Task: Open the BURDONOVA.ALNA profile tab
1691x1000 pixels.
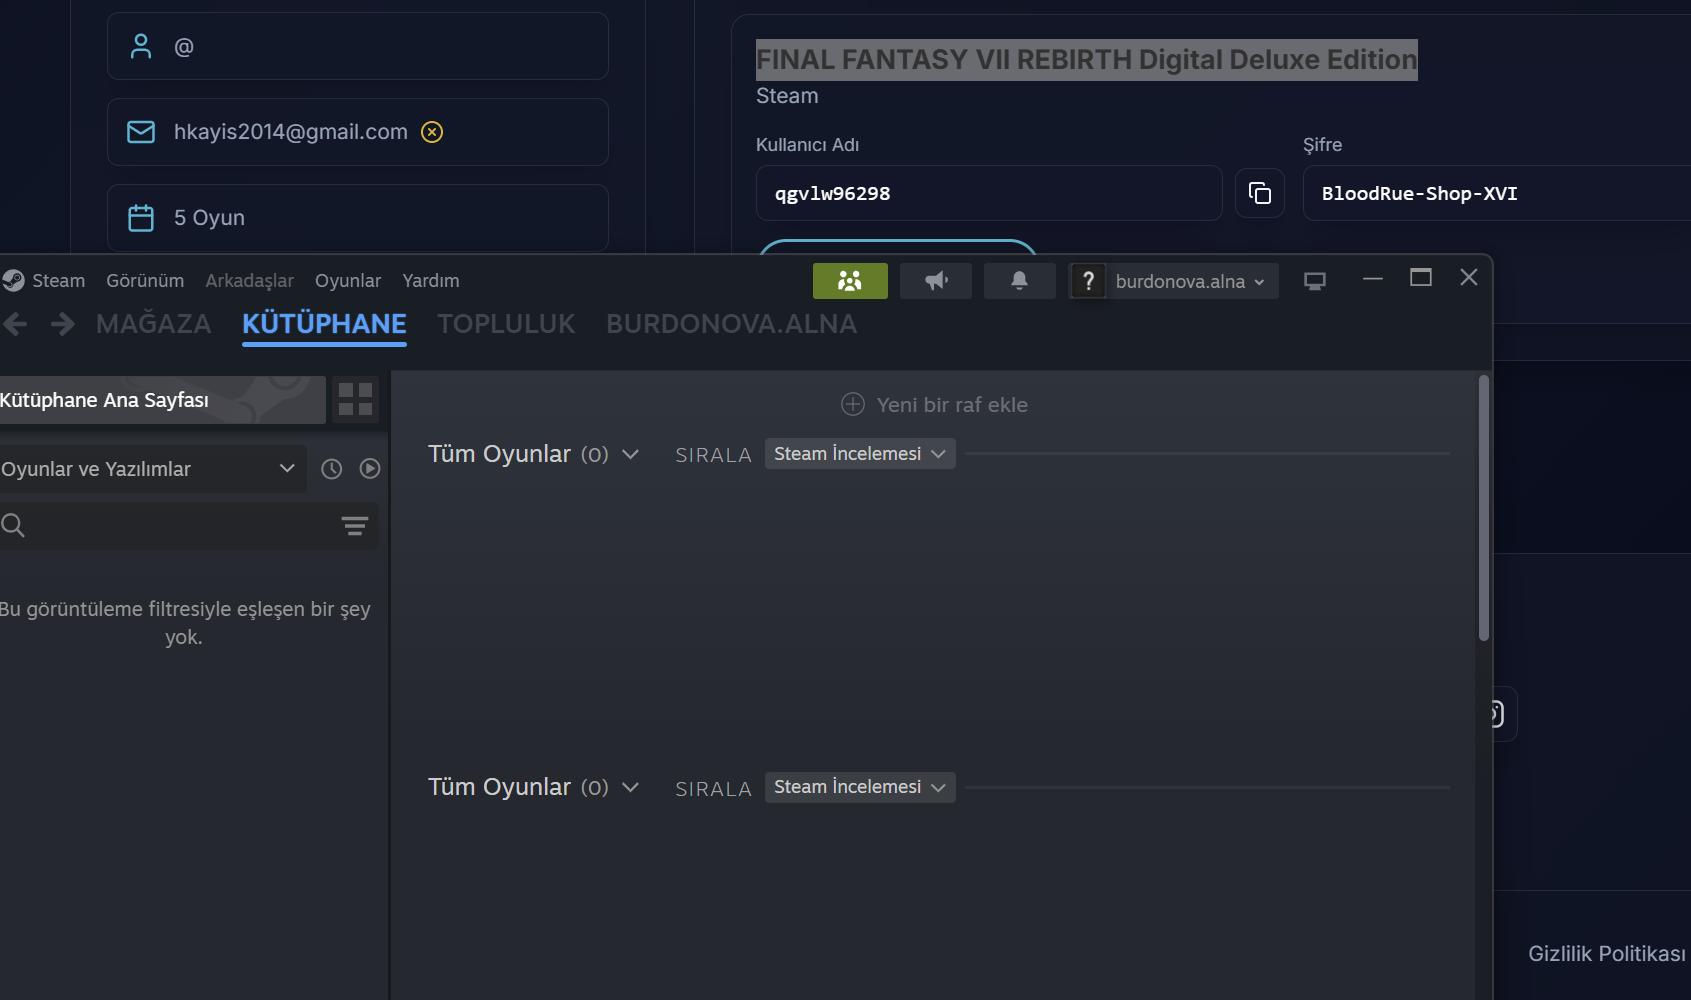Action: [731, 324]
